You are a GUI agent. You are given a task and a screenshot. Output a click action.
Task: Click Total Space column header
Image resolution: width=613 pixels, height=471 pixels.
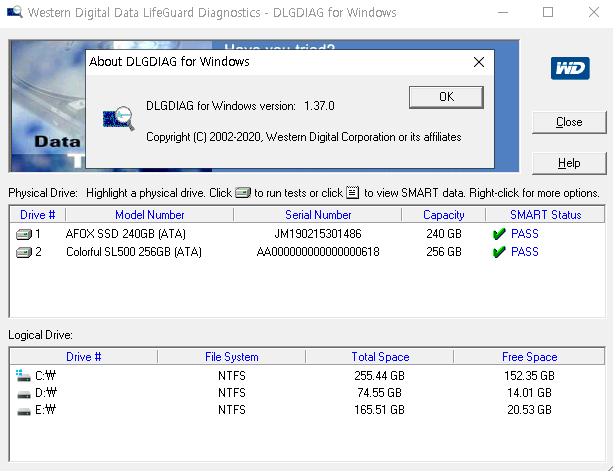pos(380,356)
